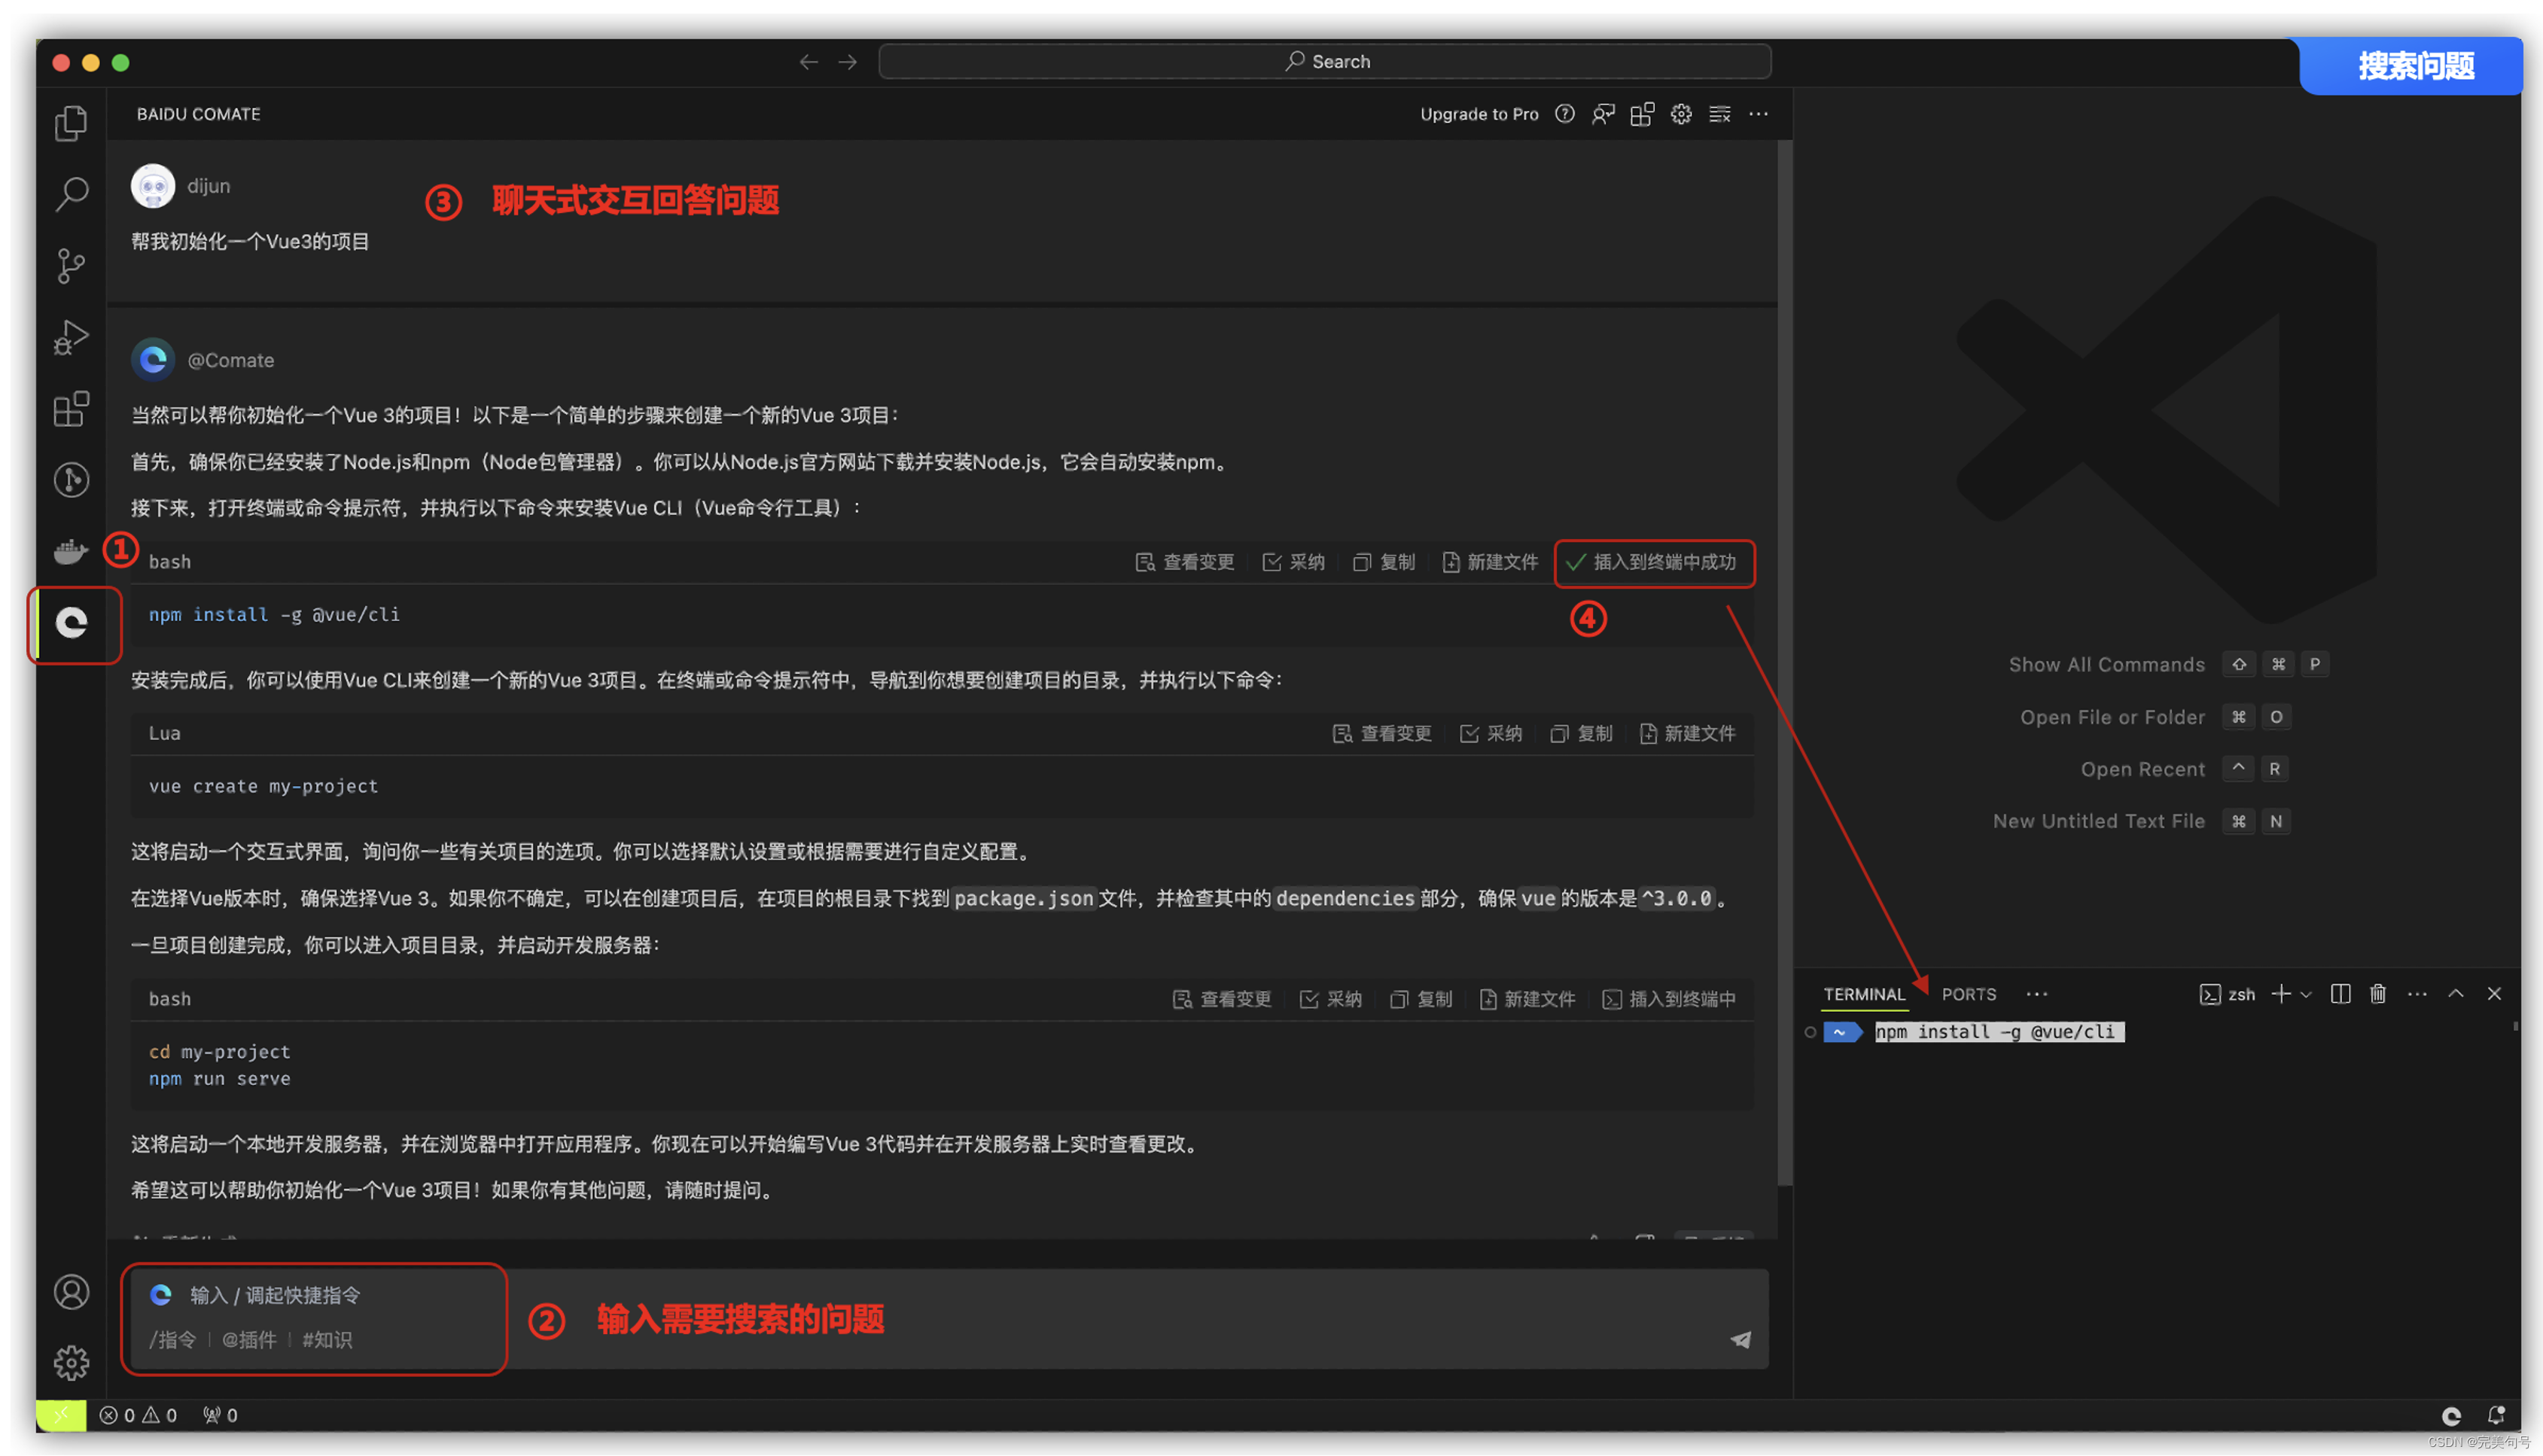Open the Run and Debug view
The width and height of the screenshot is (2543, 1456).
tap(71, 337)
